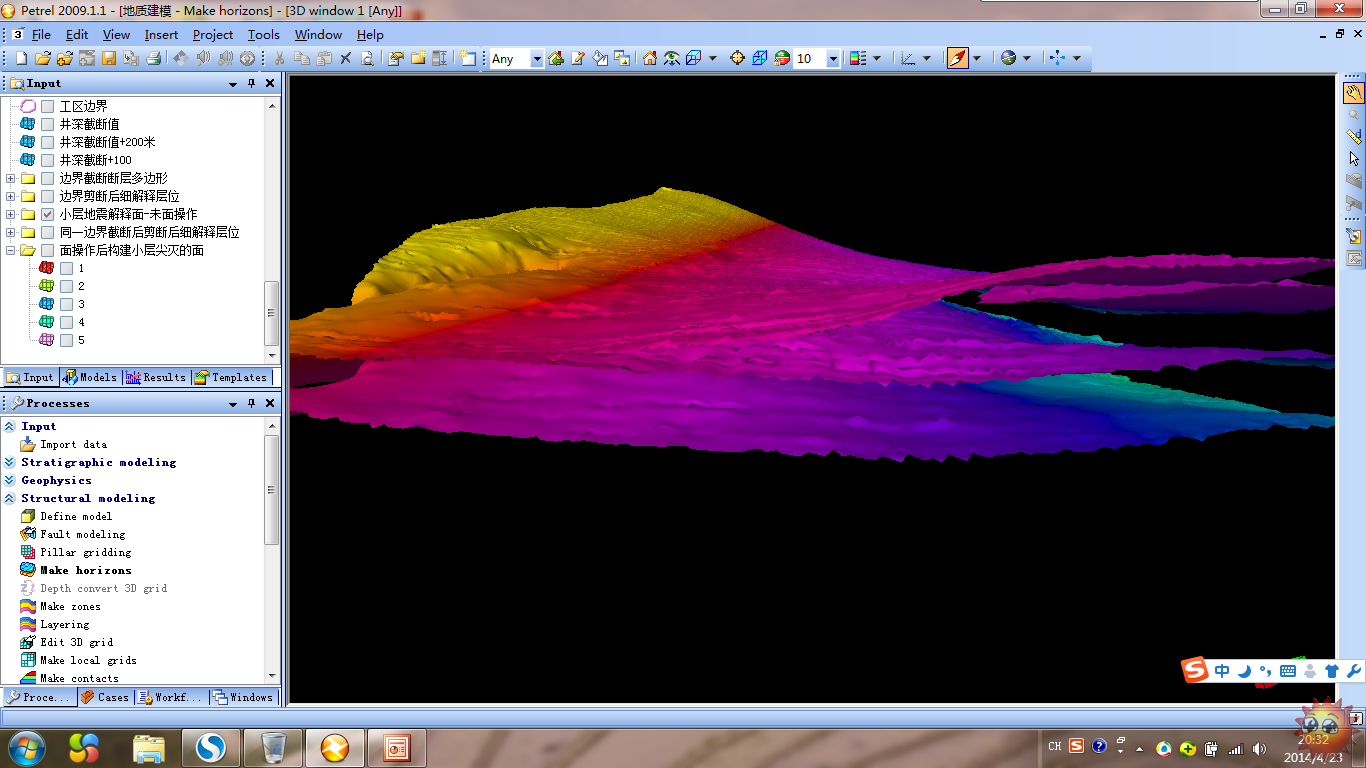1366x768 pixels.
Task: Click the Copy toolbar icon
Action: [301, 59]
